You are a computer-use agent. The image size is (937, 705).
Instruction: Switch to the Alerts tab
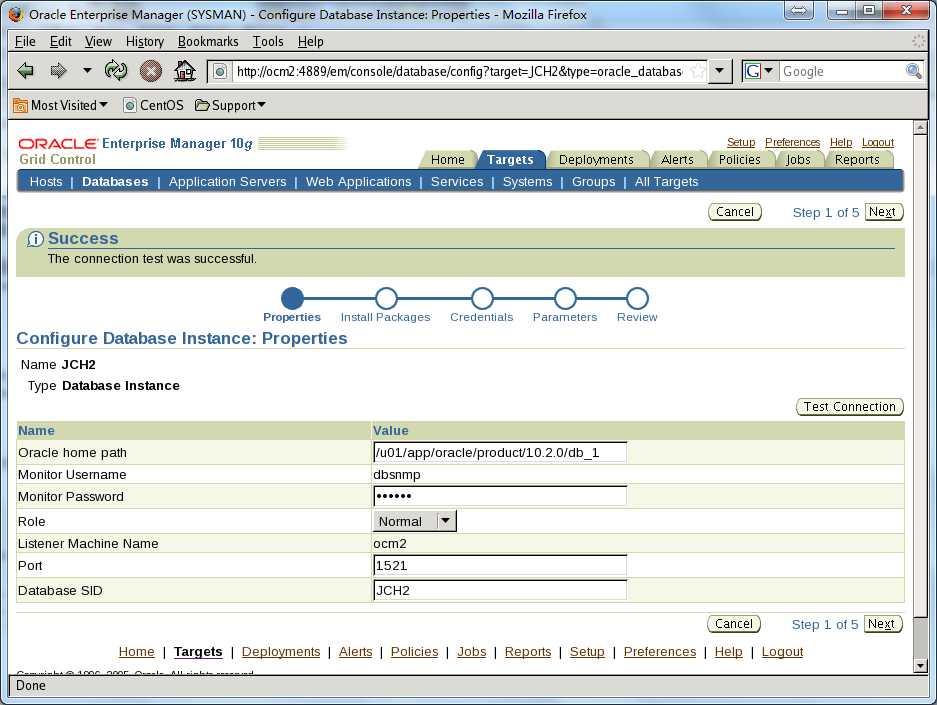point(678,160)
